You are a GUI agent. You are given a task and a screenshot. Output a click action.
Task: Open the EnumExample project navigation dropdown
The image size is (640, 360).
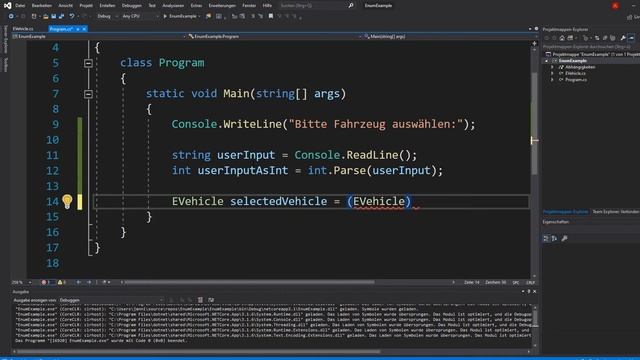click(x=99, y=36)
